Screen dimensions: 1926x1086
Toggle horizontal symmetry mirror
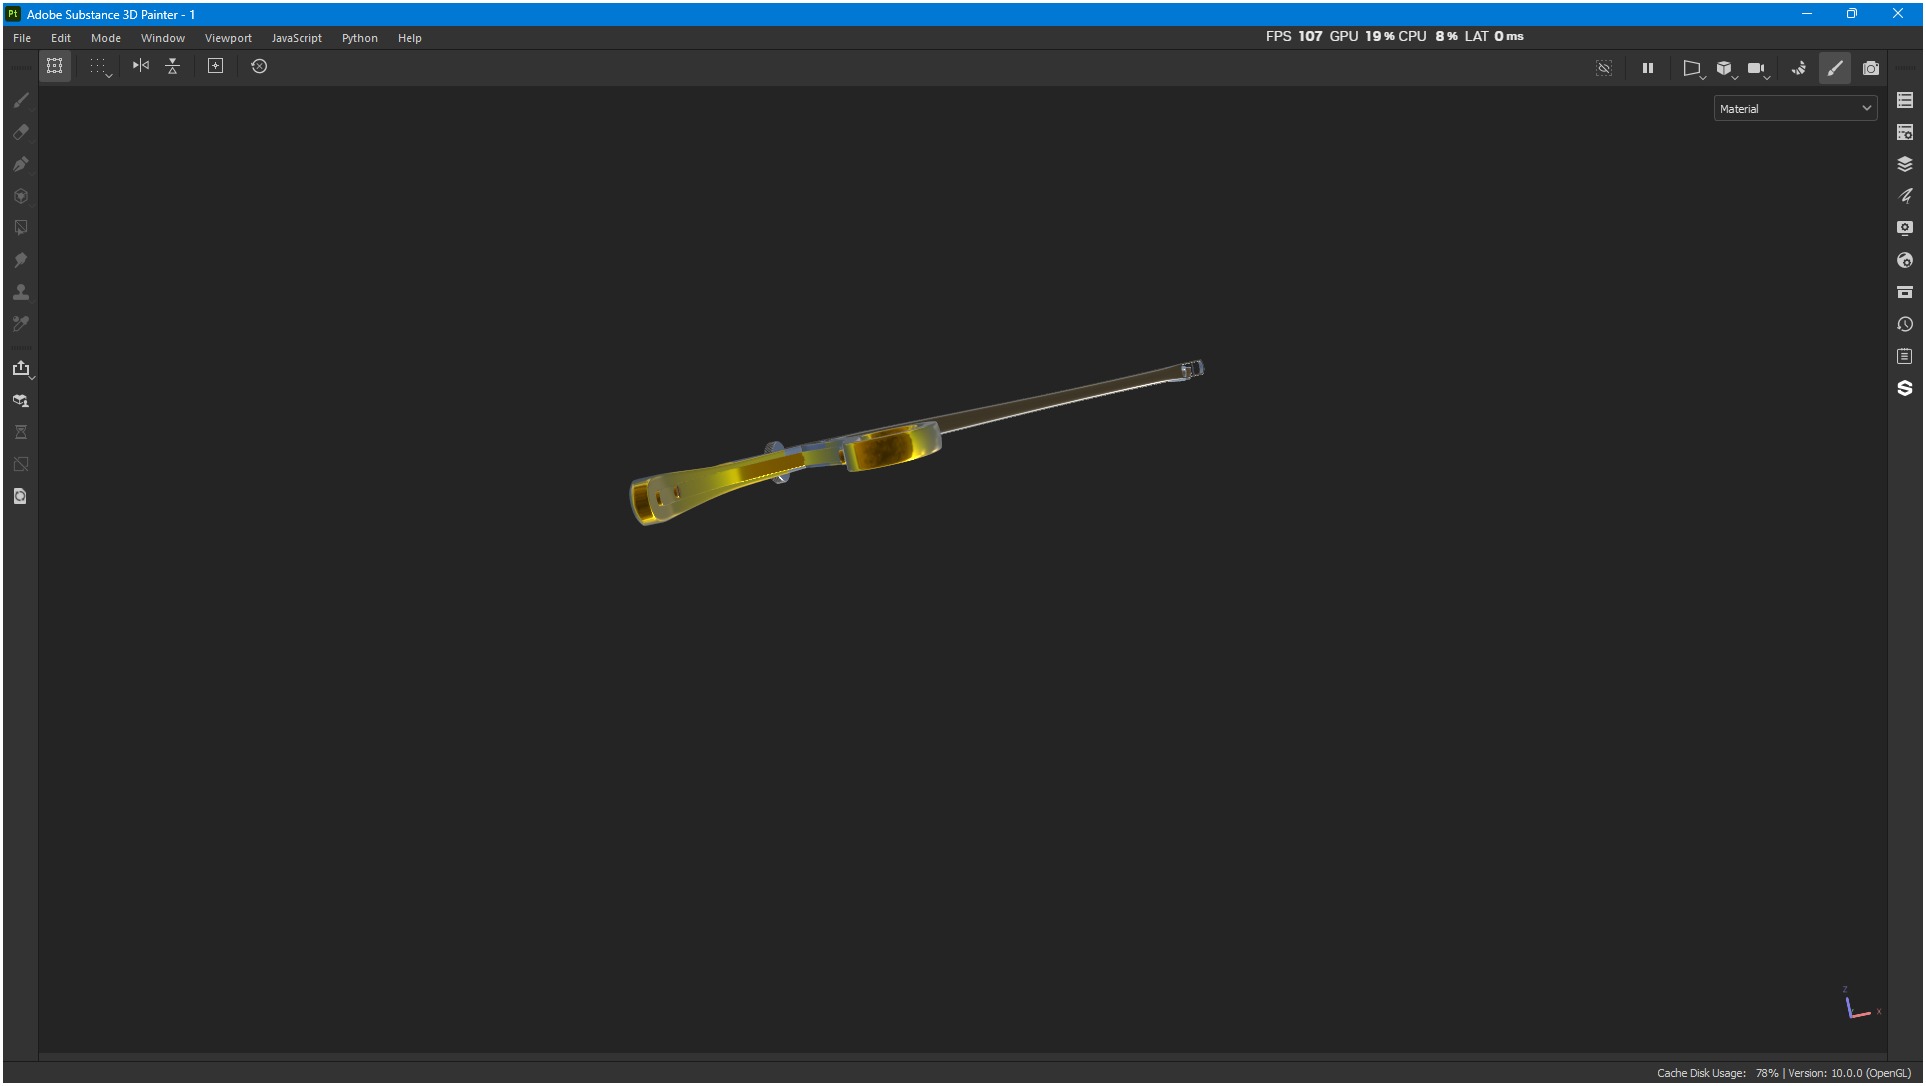[x=141, y=66]
